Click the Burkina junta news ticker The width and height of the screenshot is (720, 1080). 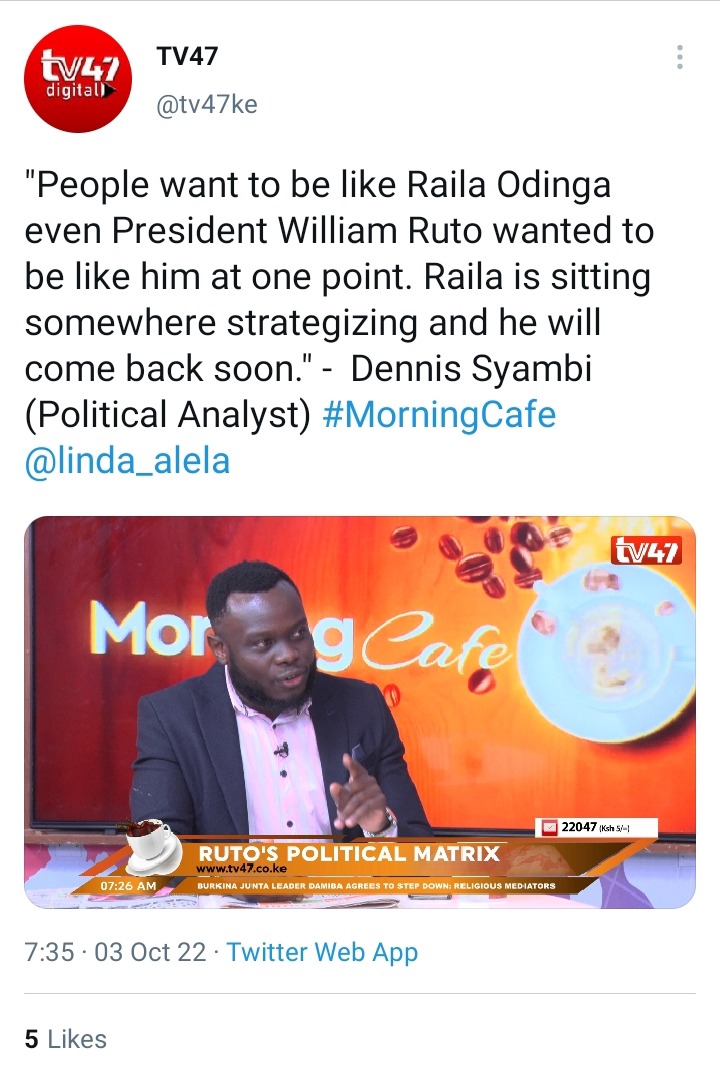click(x=376, y=886)
